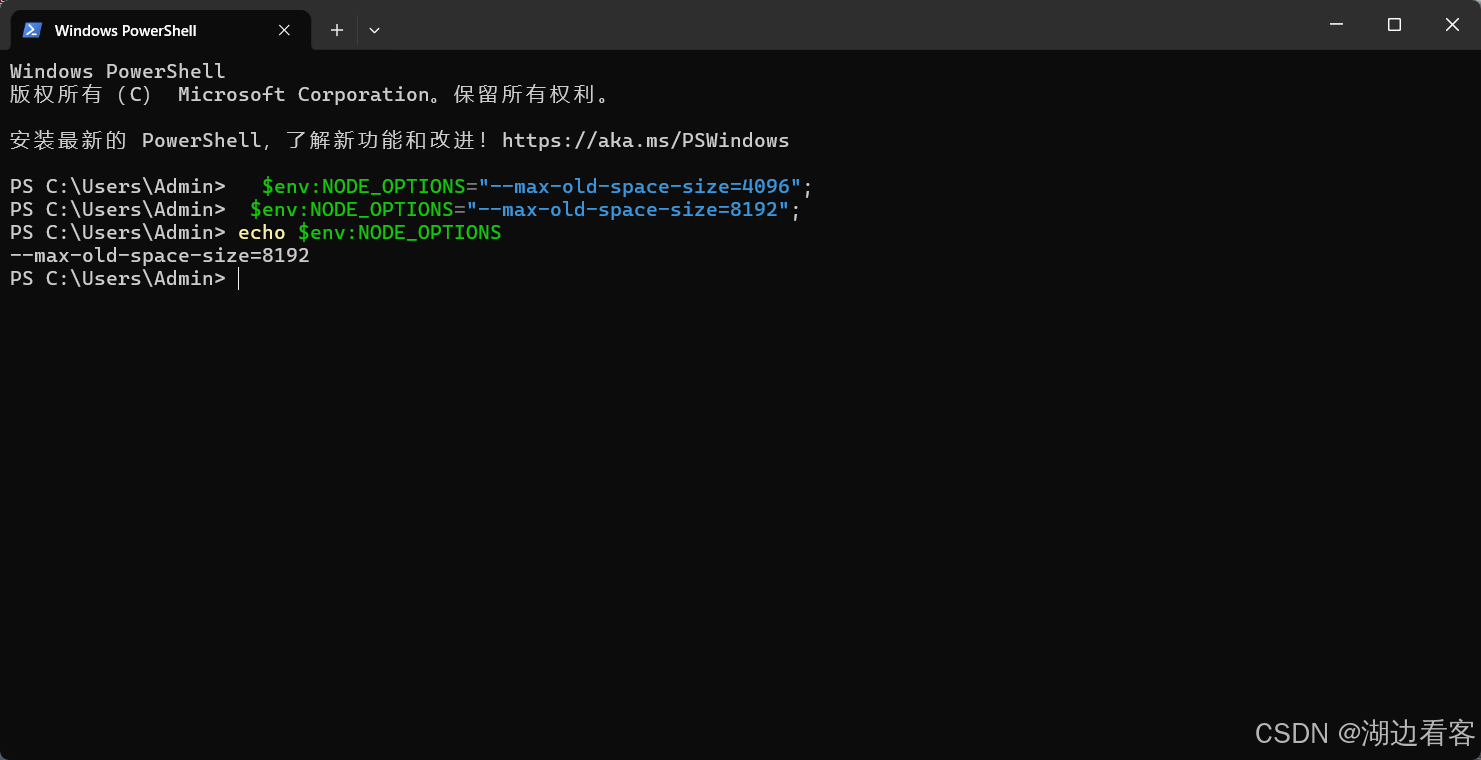
Task: Click the https://aka.ms/PSWindows link
Action: [645, 140]
